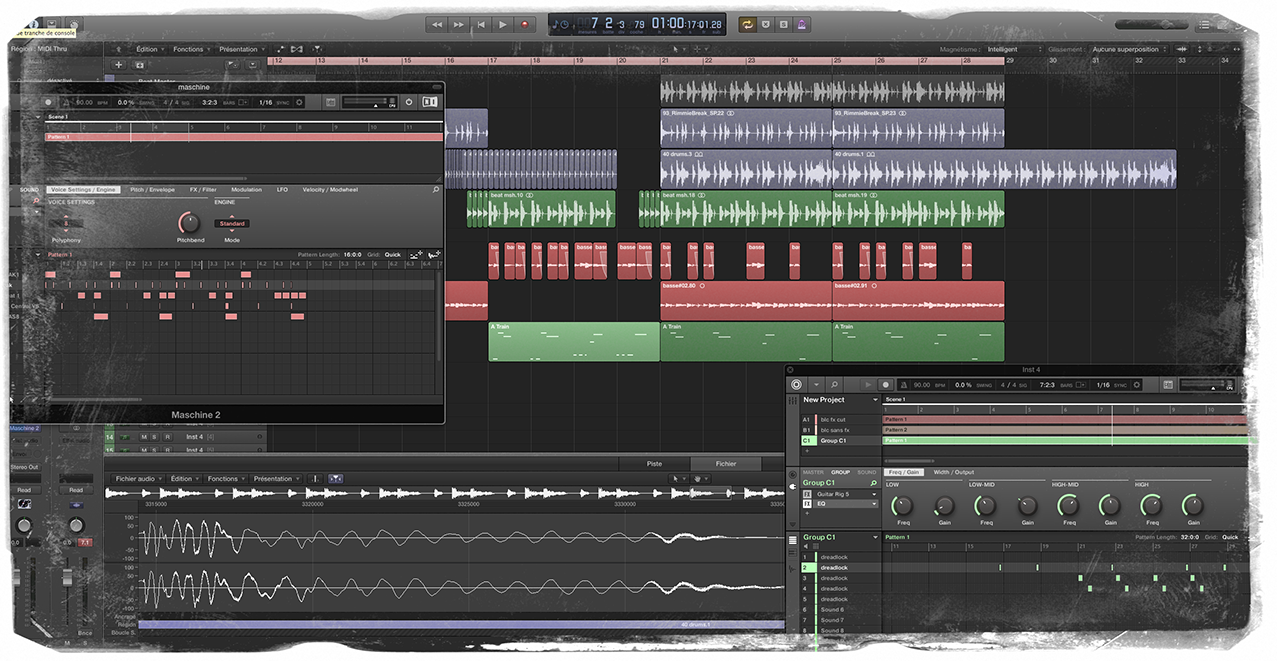Select group A1 blc fx cut
The width and height of the screenshot is (1277, 661).
click(840, 420)
